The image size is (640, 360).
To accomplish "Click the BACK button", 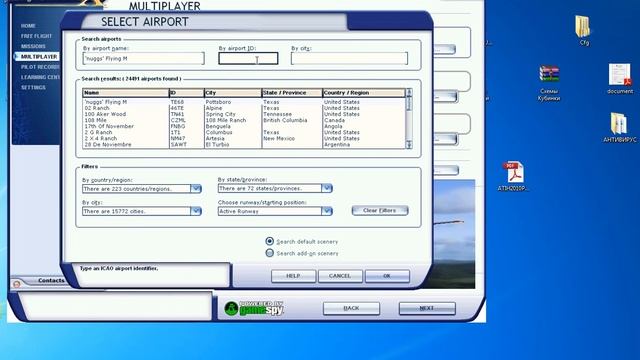I will coord(351,308).
